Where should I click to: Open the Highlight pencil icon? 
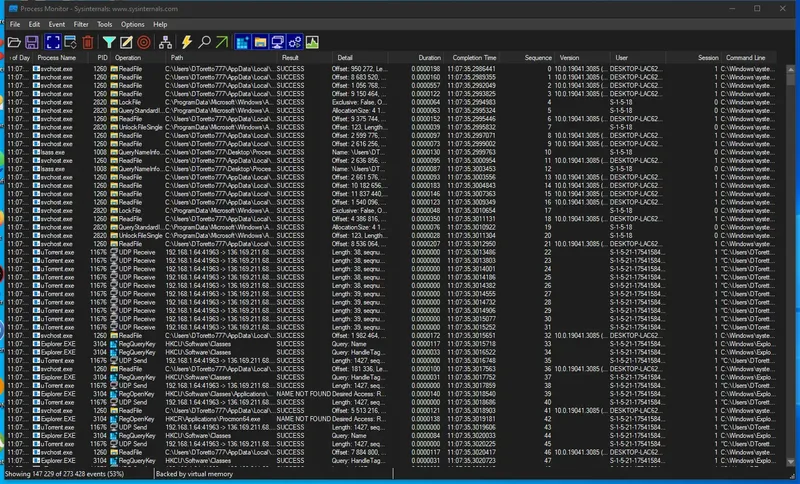[x=127, y=42]
